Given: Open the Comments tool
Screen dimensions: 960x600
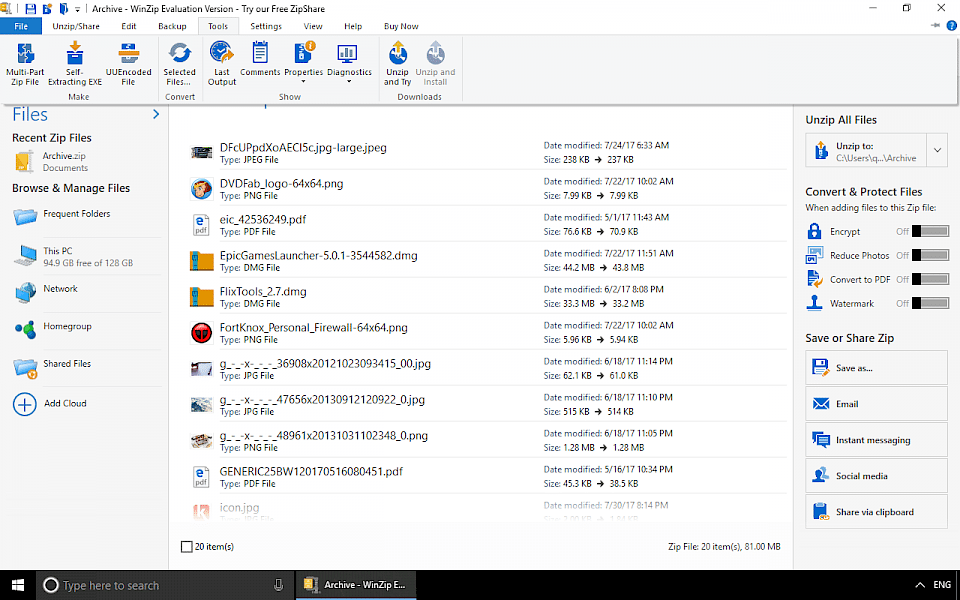Looking at the screenshot, I should click(260, 59).
